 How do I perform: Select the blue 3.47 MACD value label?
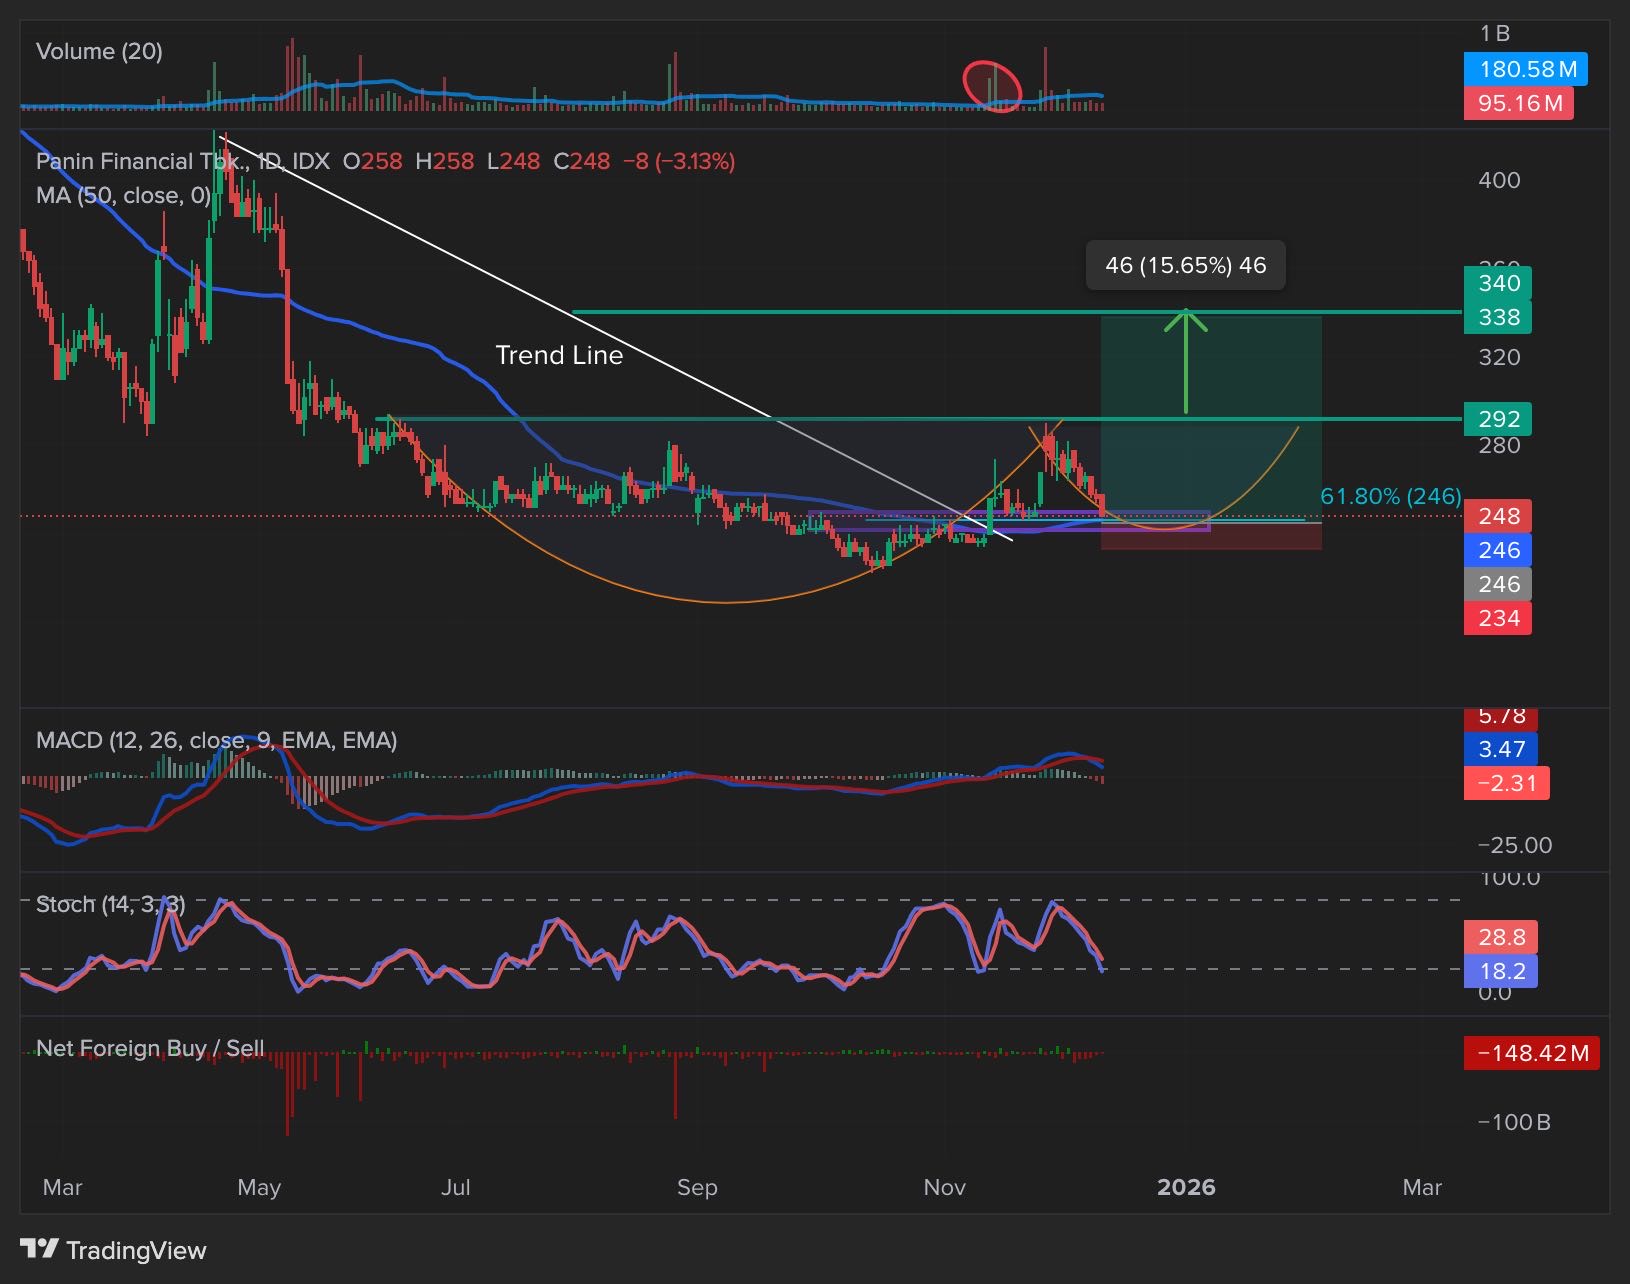(1500, 749)
